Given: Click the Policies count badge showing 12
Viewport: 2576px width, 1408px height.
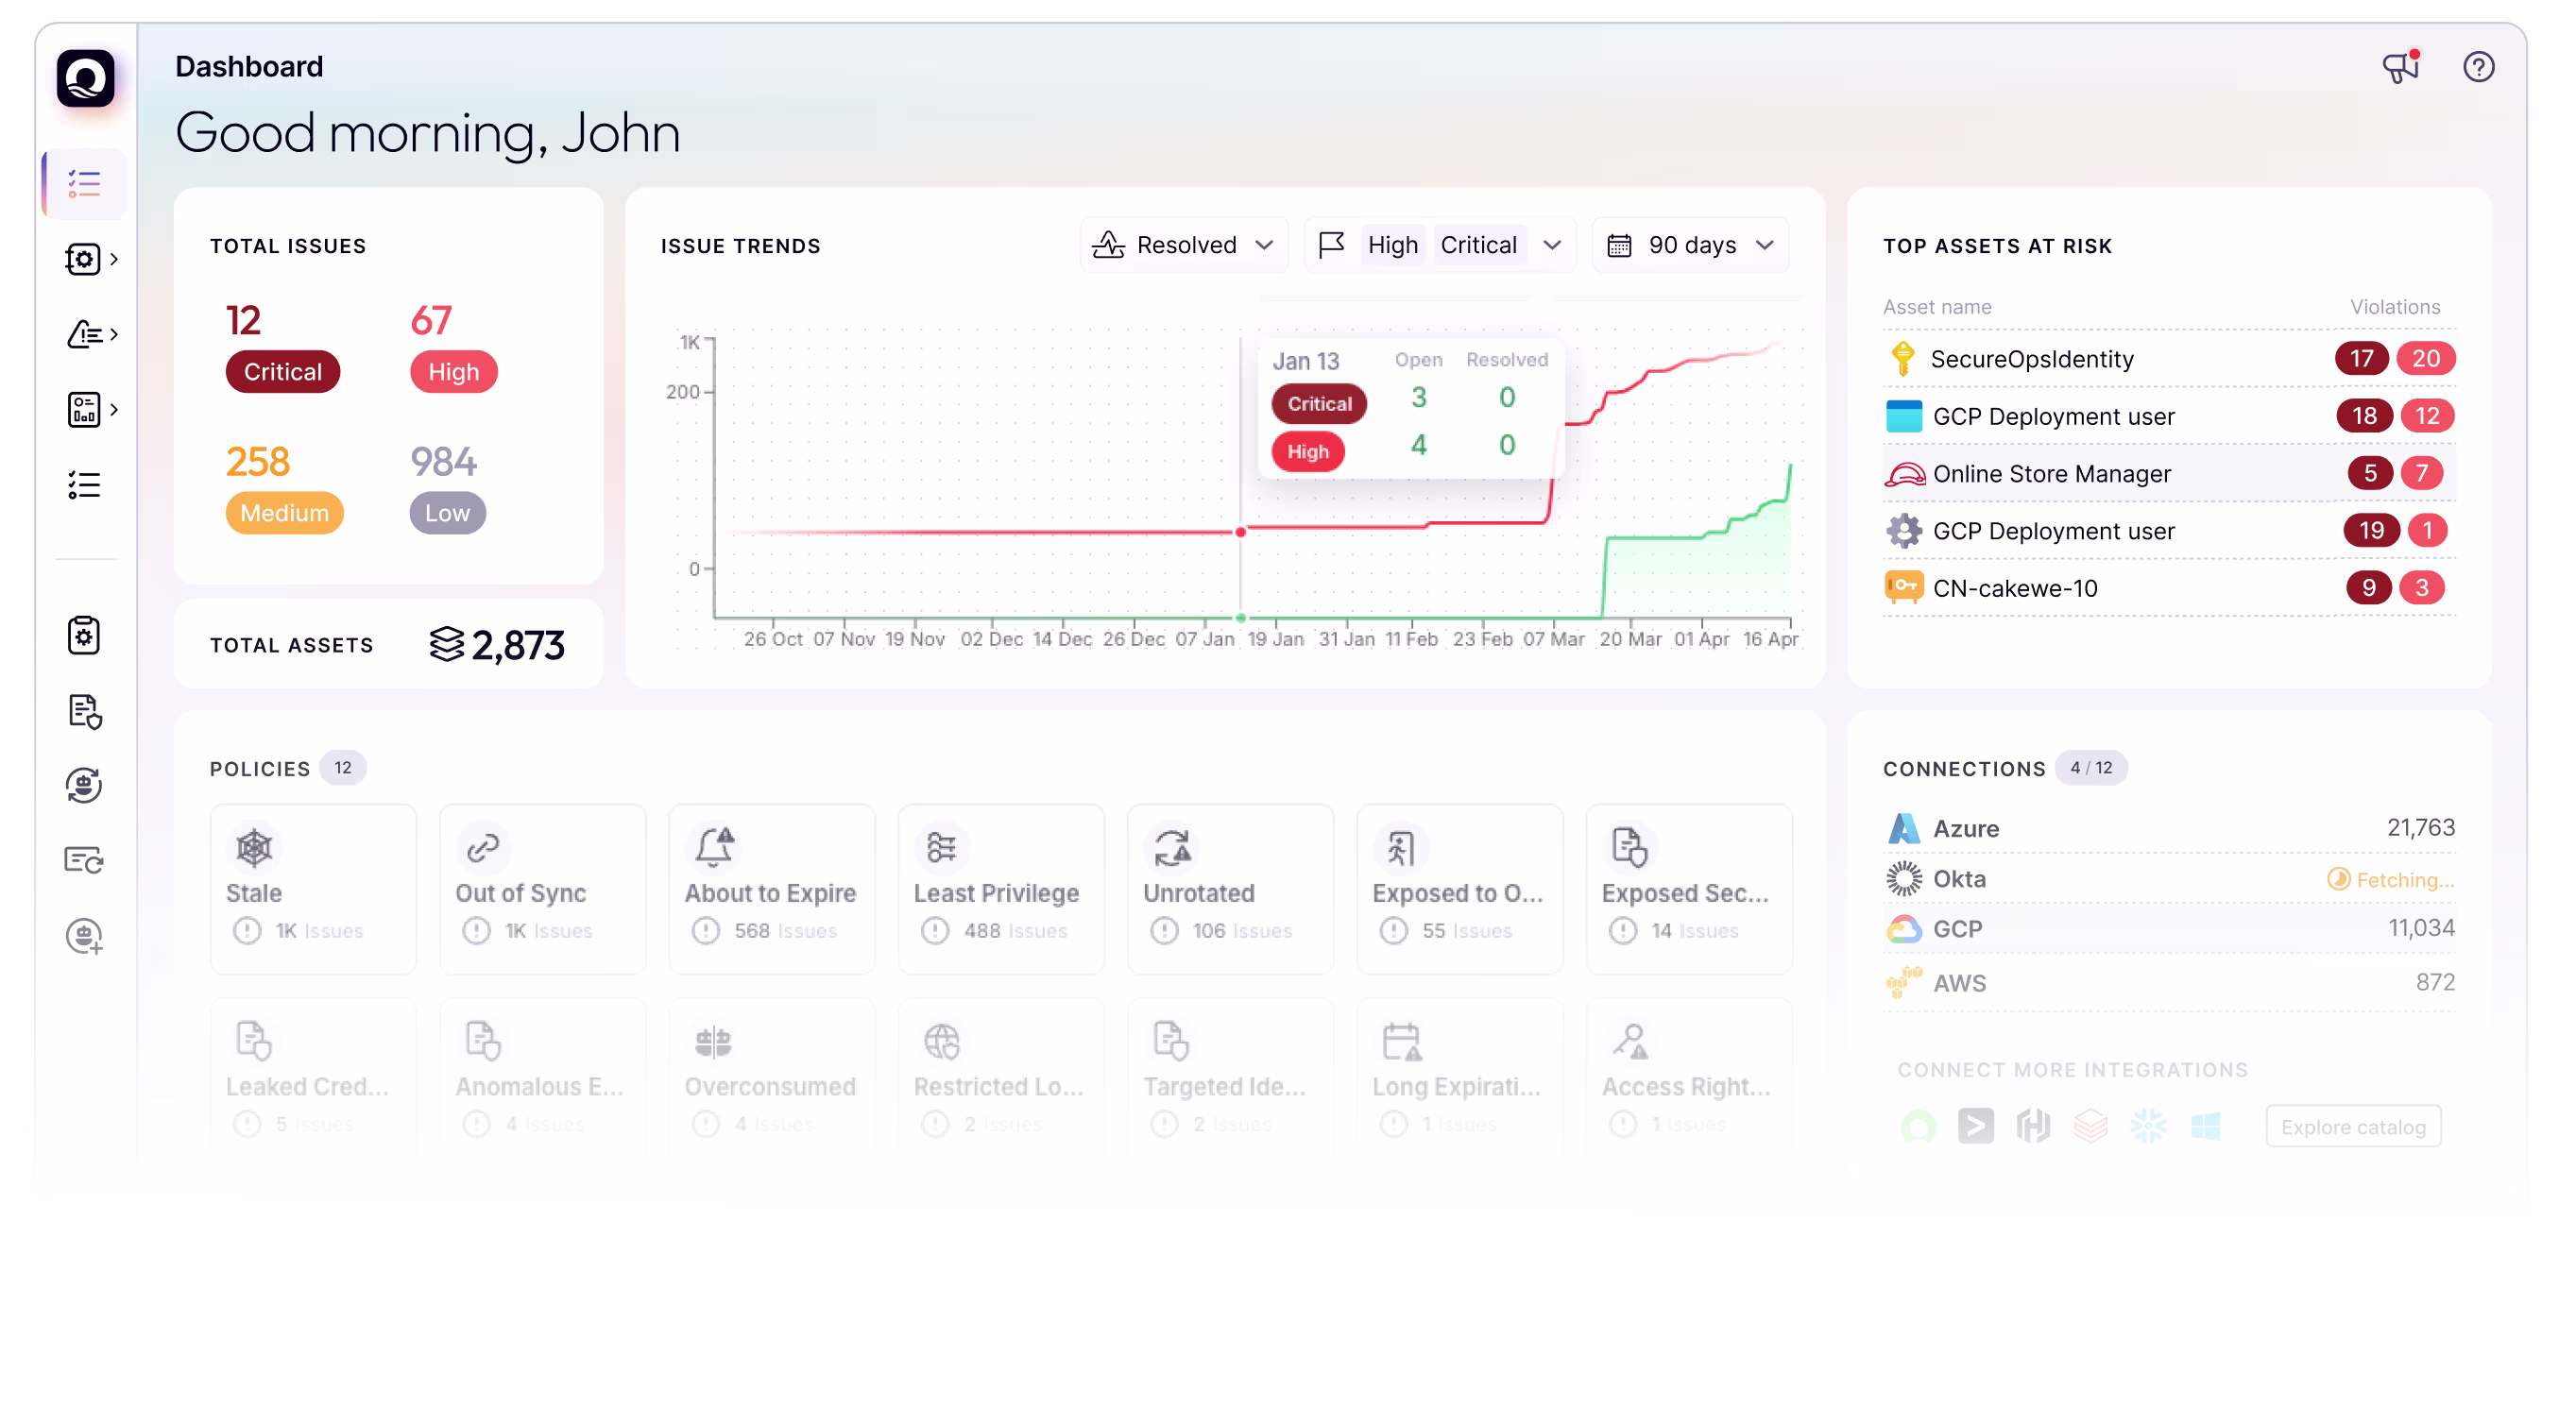Looking at the screenshot, I should pyautogui.click(x=342, y=768).
